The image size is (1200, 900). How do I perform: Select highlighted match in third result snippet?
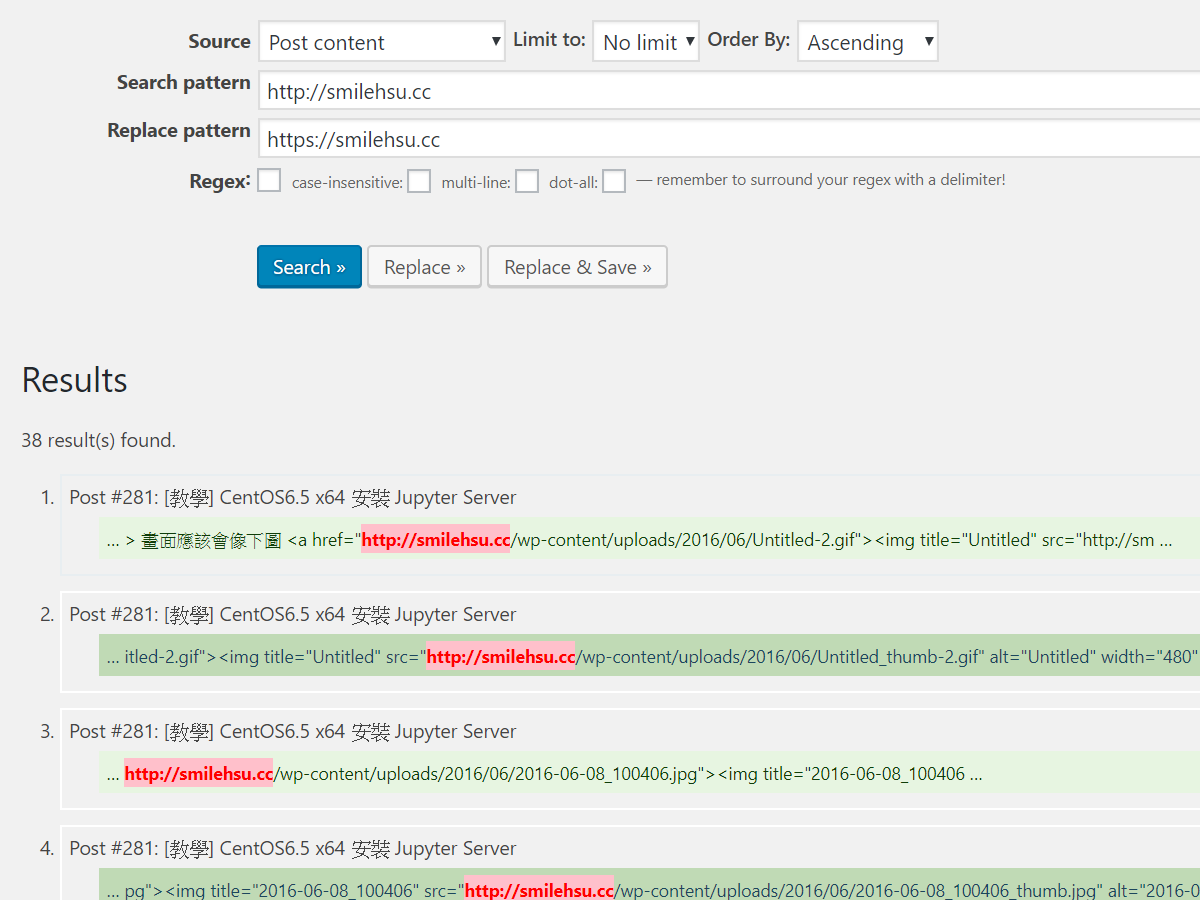point(198,774)
